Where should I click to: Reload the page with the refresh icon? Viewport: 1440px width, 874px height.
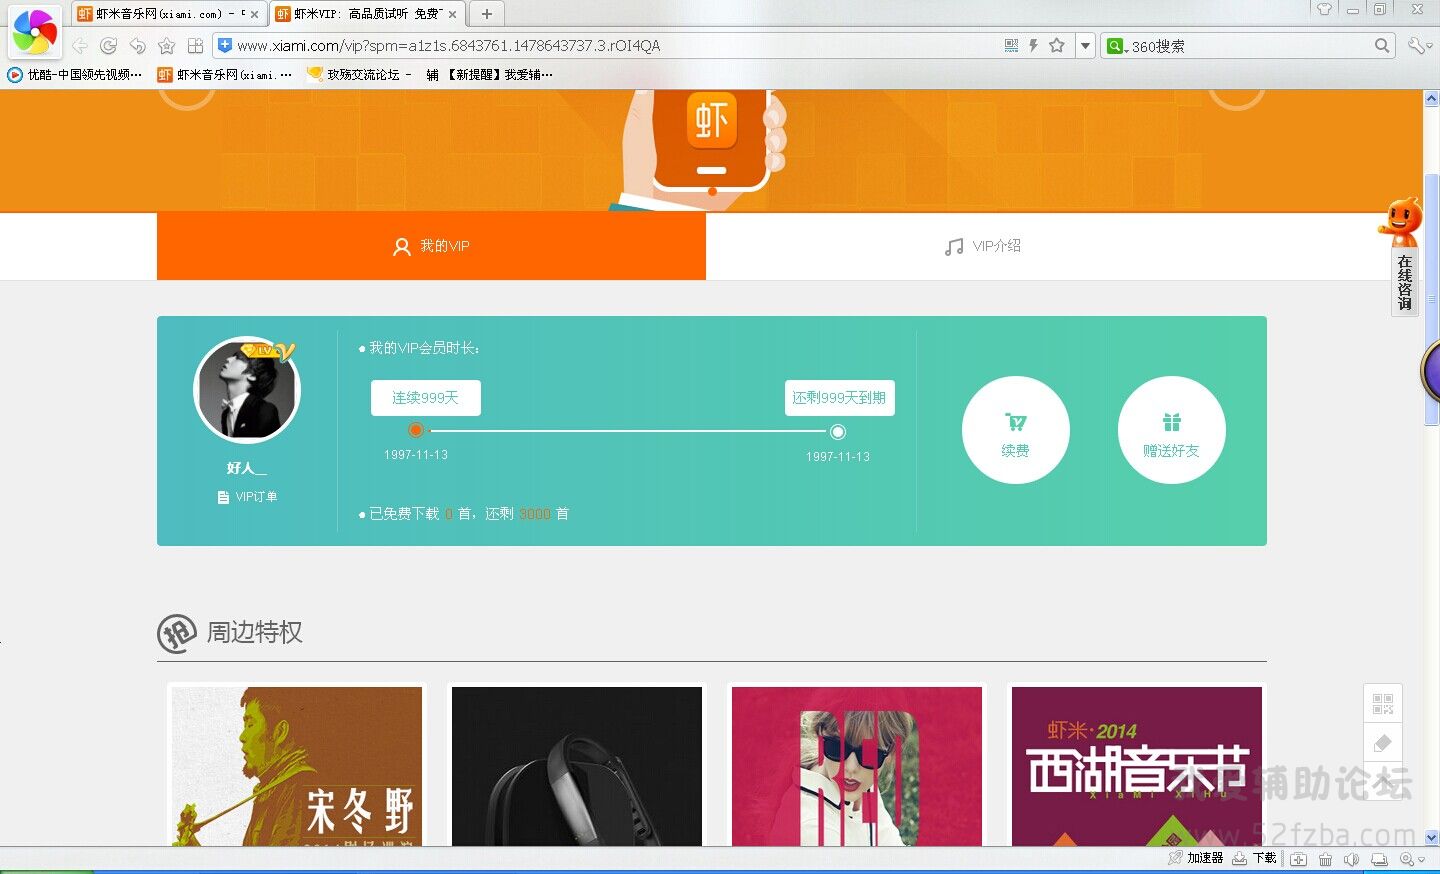[x=109, y=46]
